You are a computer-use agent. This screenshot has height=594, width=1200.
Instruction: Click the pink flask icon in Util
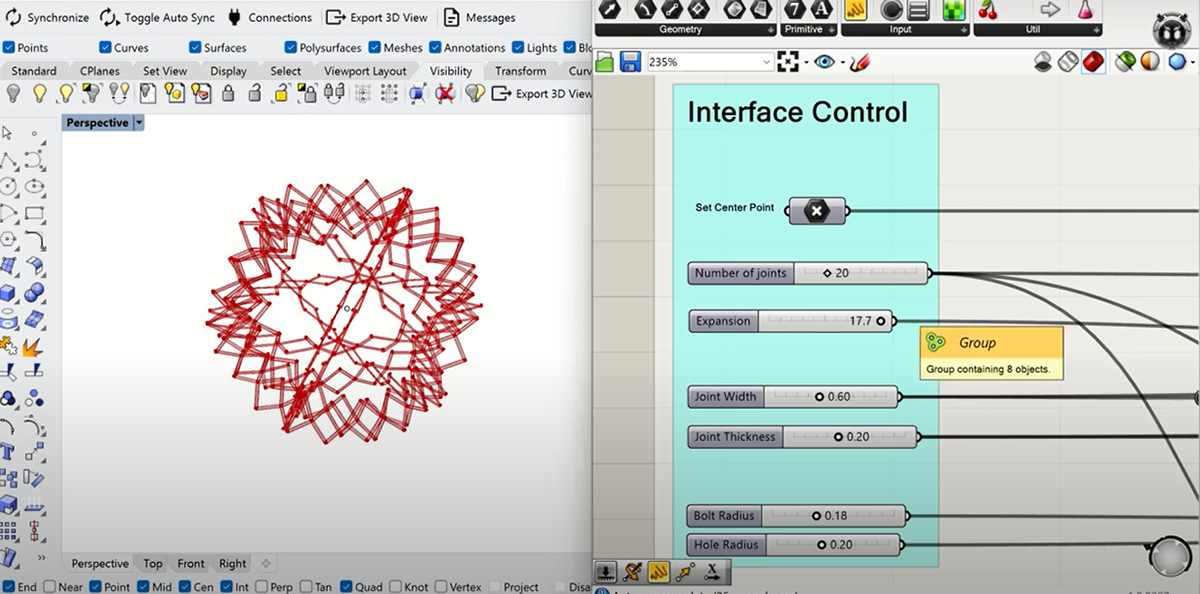(x=1084, y=10)
